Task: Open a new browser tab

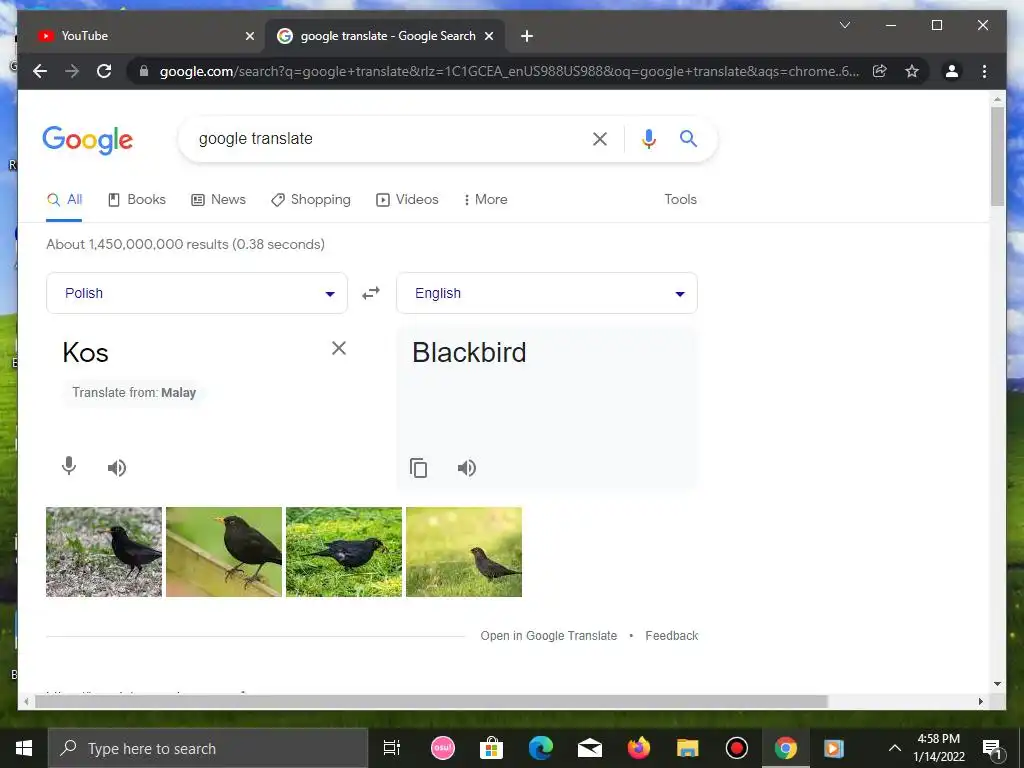Action: coord(527,36)
